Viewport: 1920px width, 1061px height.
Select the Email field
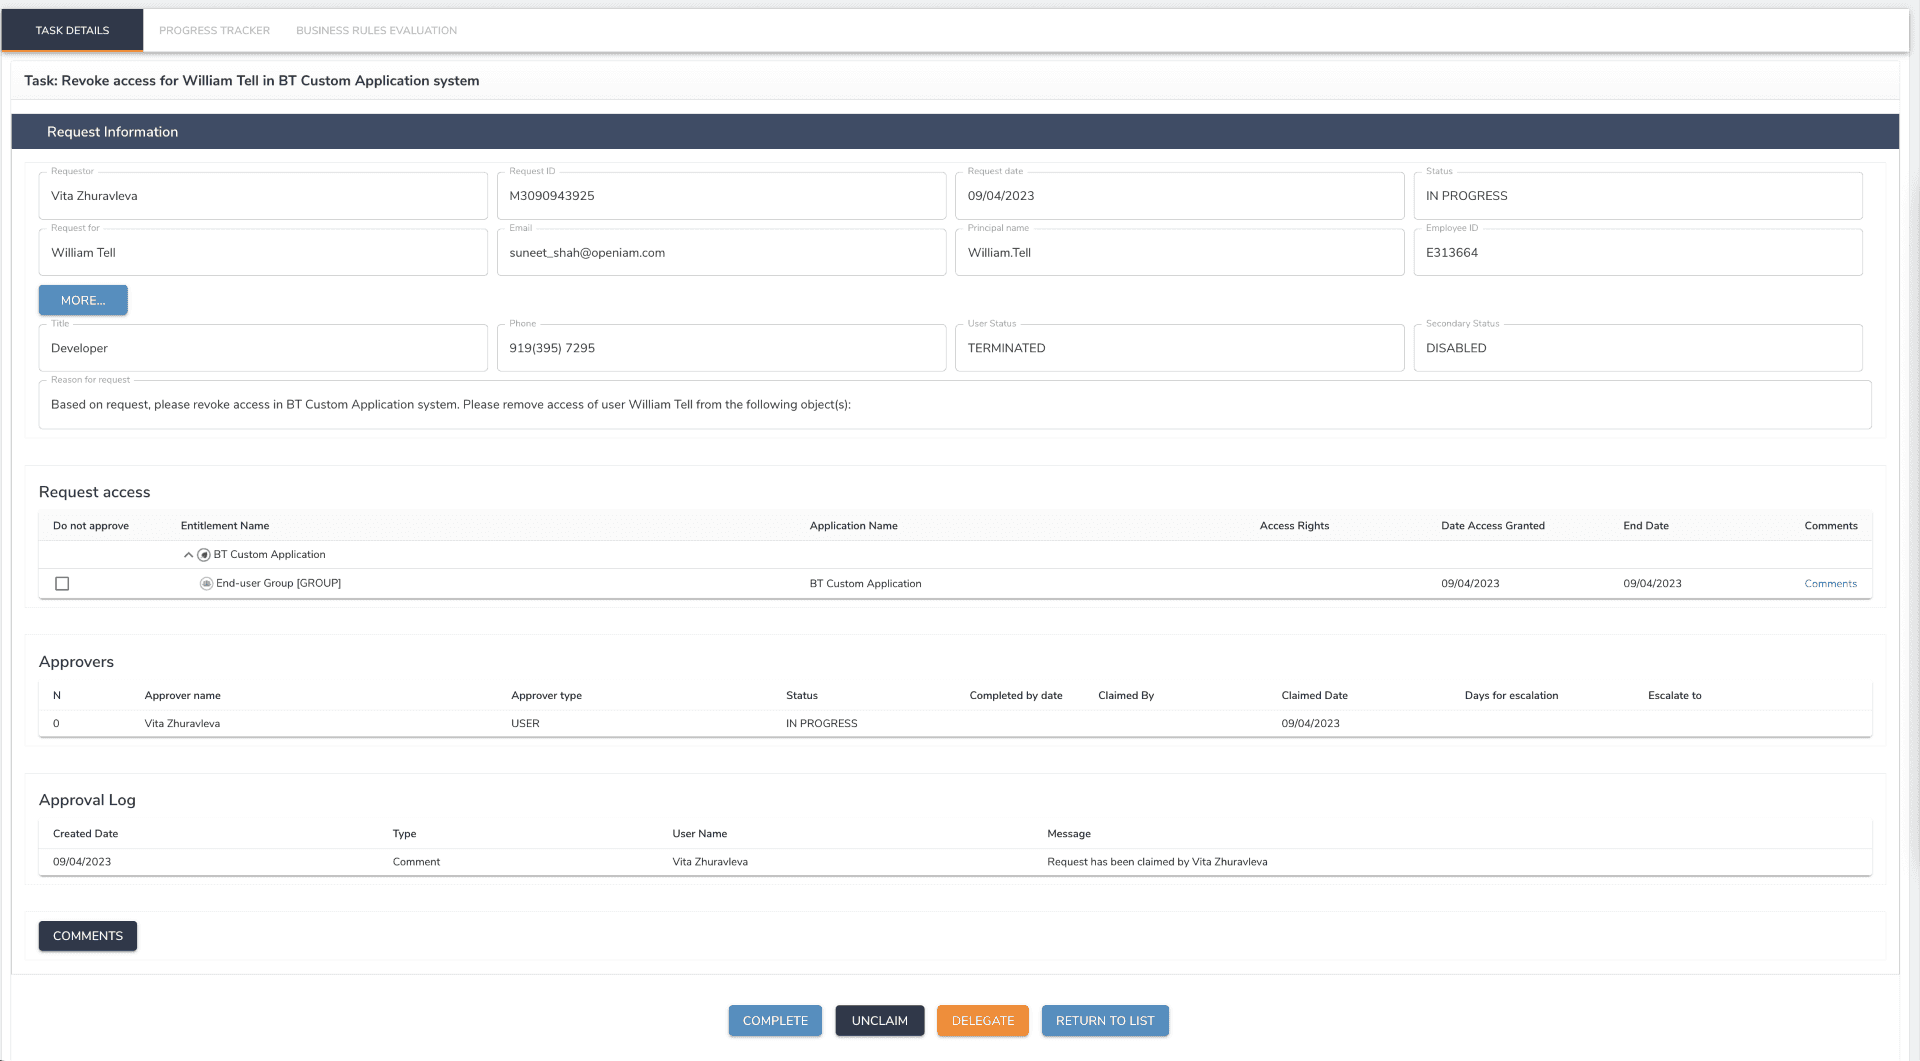point(721,253)
